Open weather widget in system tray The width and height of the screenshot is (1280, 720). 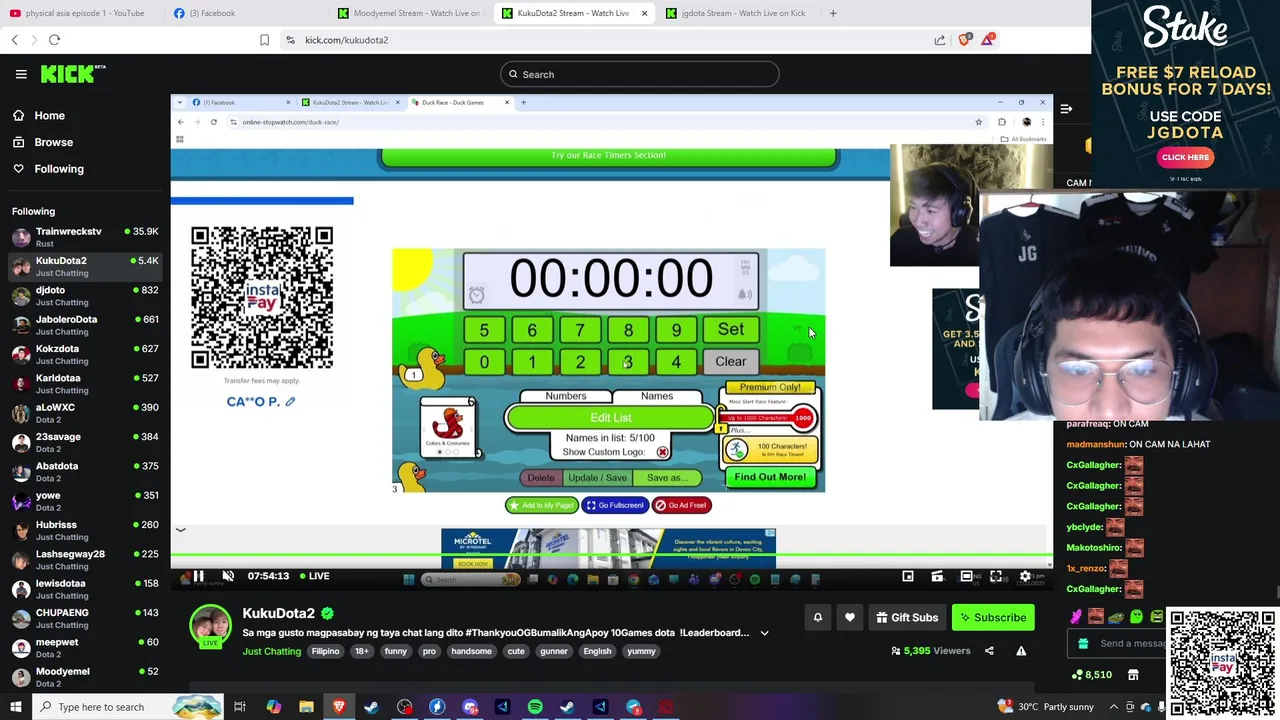point(1048,707)
